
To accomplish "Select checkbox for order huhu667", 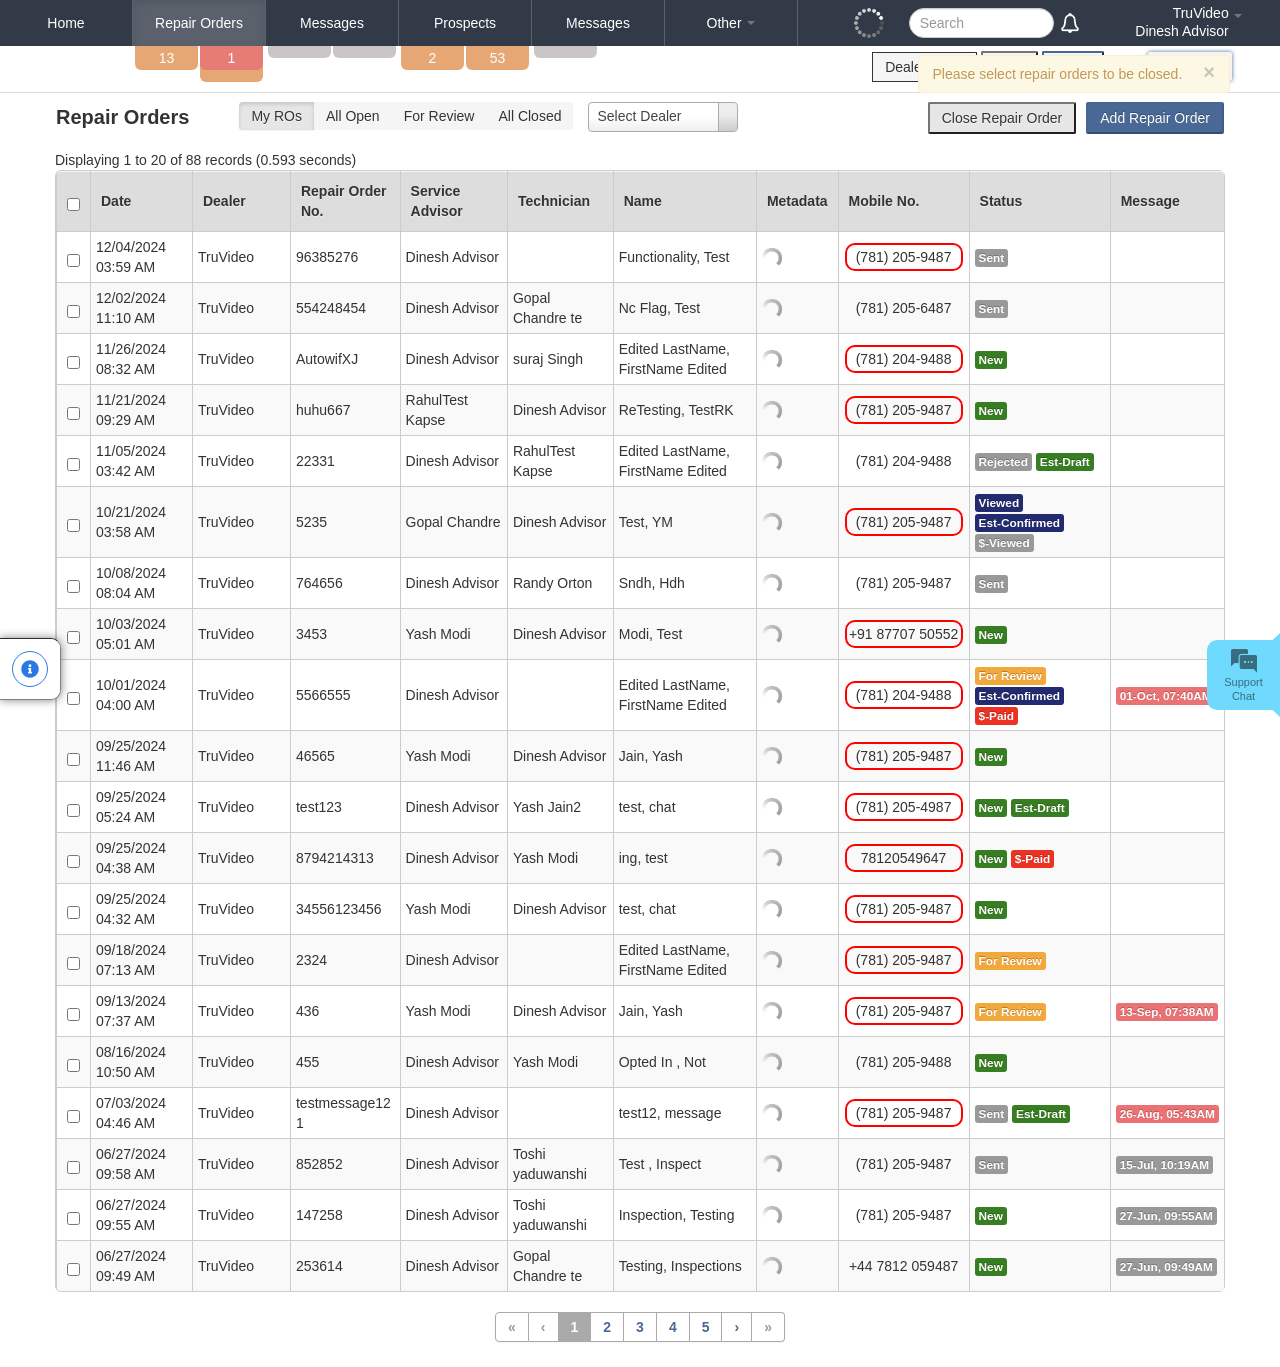I will tap(73, 413).
